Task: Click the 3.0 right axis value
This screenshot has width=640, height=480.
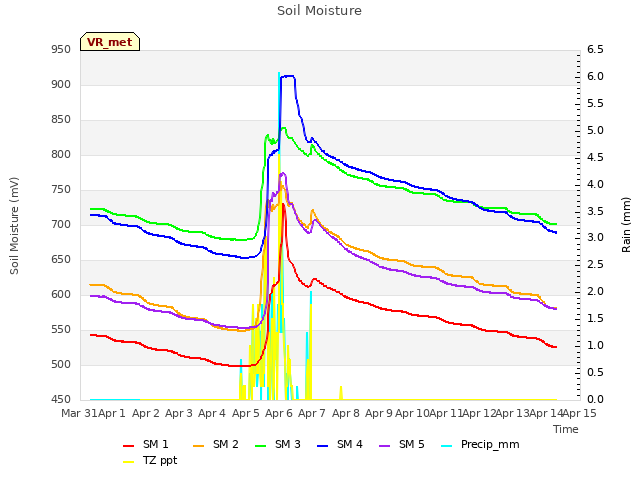Action: click(x=595, y=238)
